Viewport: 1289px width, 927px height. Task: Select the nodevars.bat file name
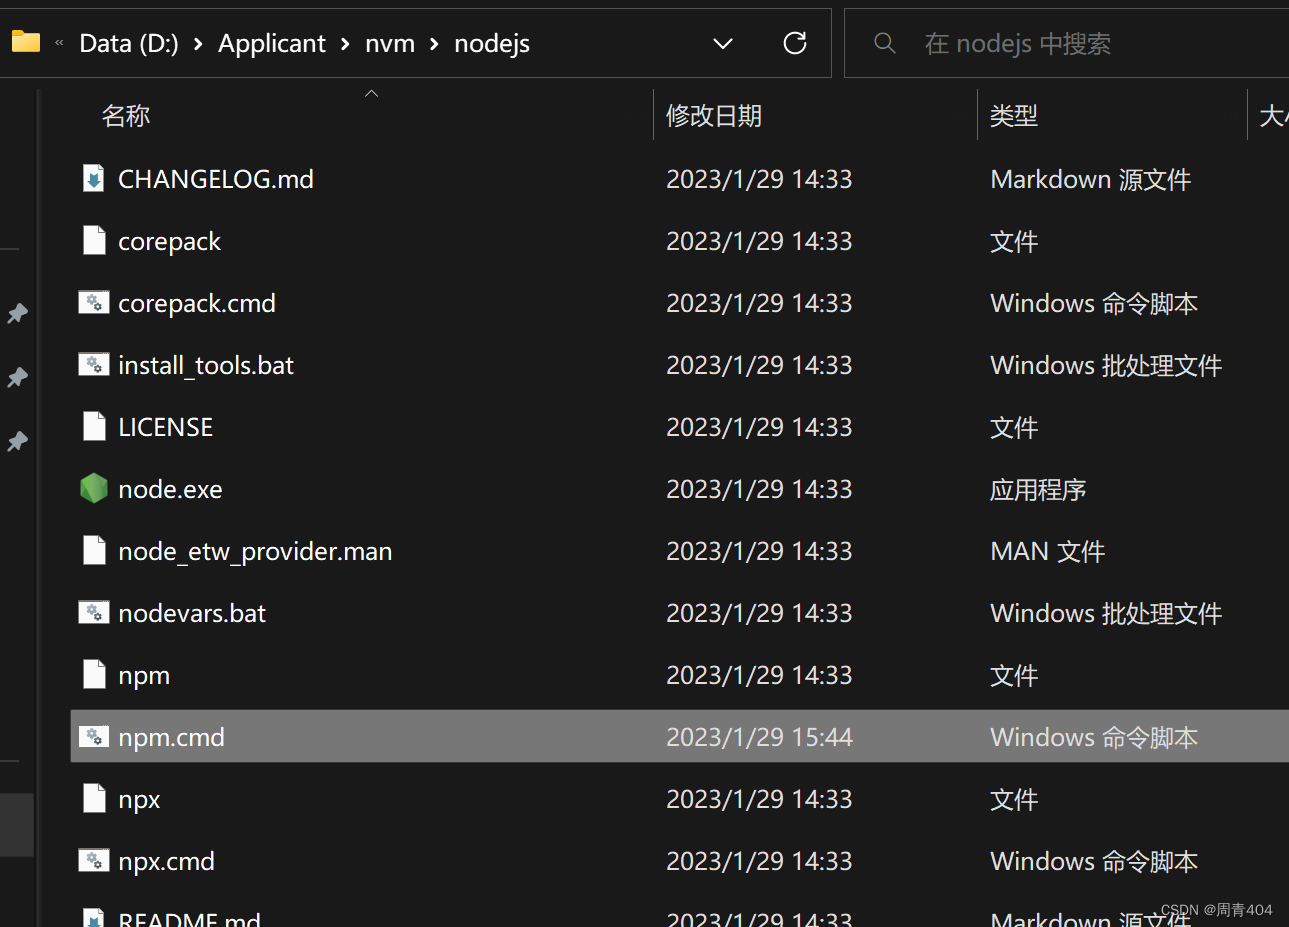[192, 613]
